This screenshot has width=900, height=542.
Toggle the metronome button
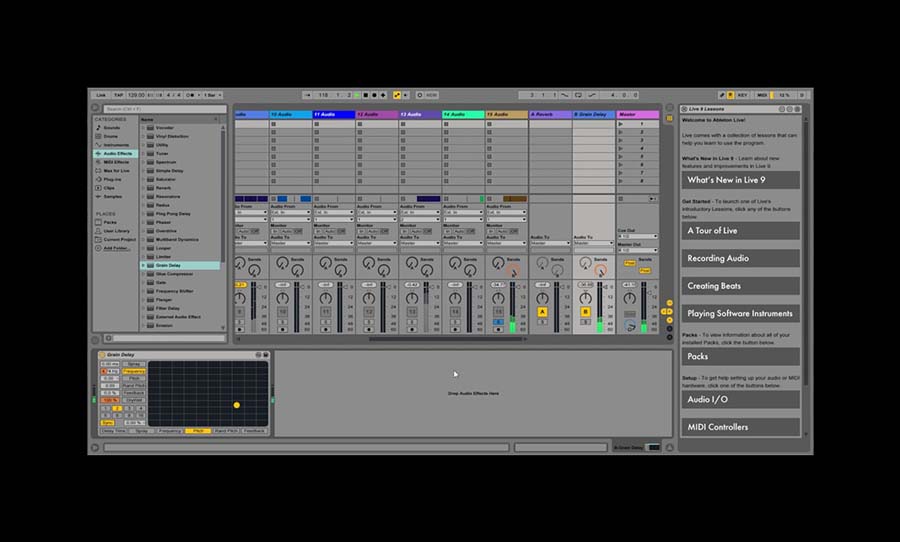click(x=191, y=95)
